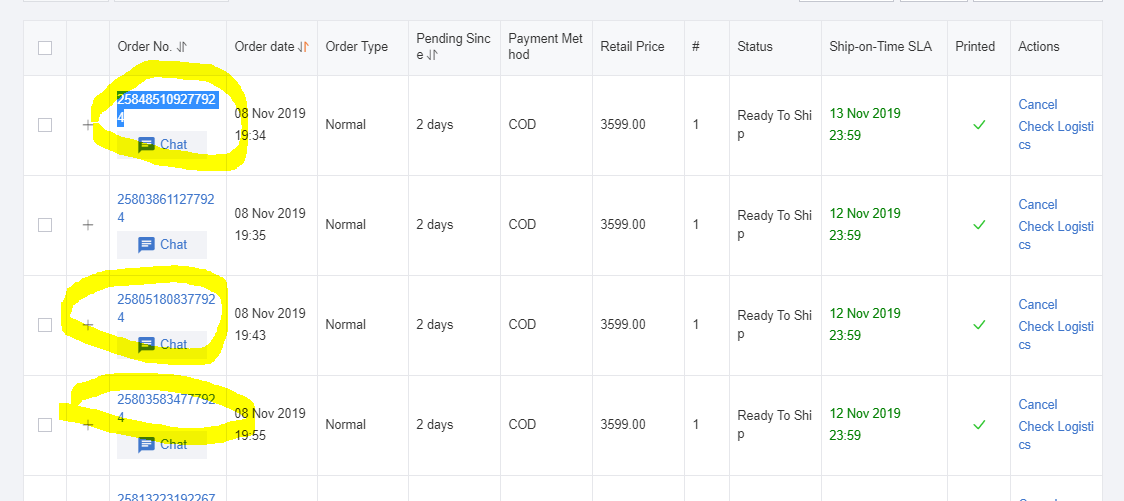
Task: Open Chat for order 258051808377924
Action: 162,344
